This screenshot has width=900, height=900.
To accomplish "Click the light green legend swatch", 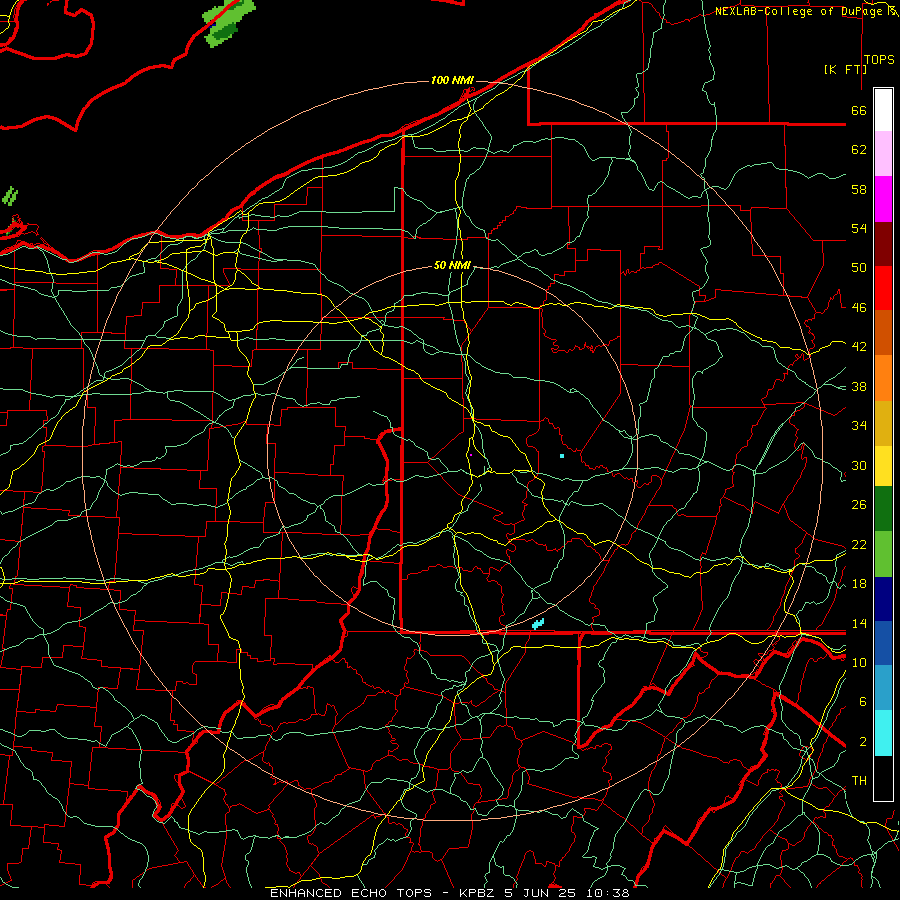I will pyautogui.click(x=883, y=554).
